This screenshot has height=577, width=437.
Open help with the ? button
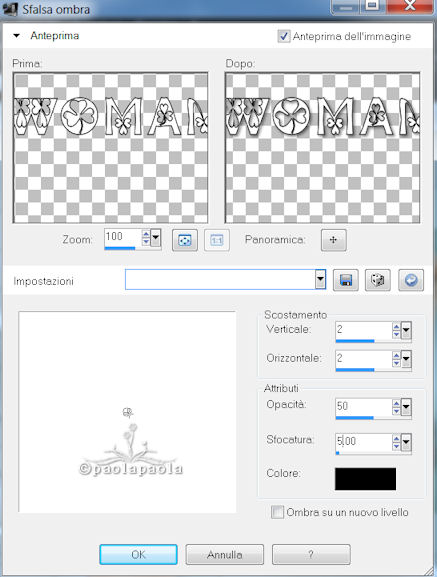[x=311, y=555]
